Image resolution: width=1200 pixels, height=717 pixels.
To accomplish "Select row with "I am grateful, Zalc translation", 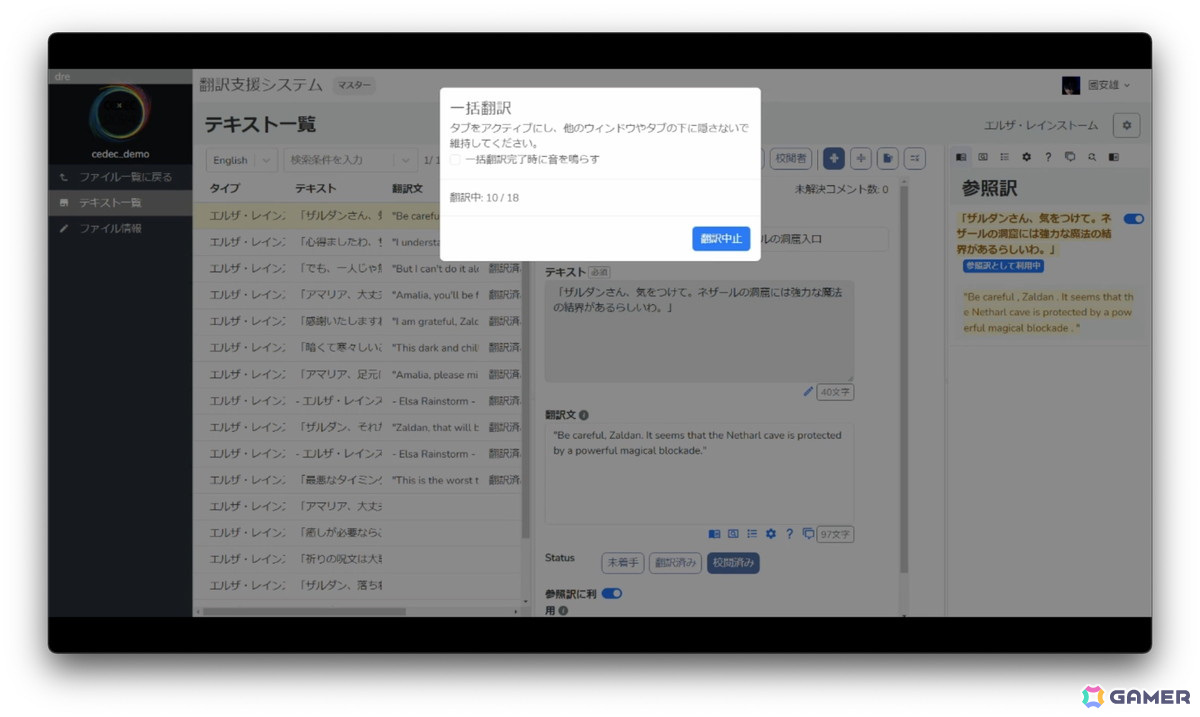I will pyautogui.click(x=358, y=321).
